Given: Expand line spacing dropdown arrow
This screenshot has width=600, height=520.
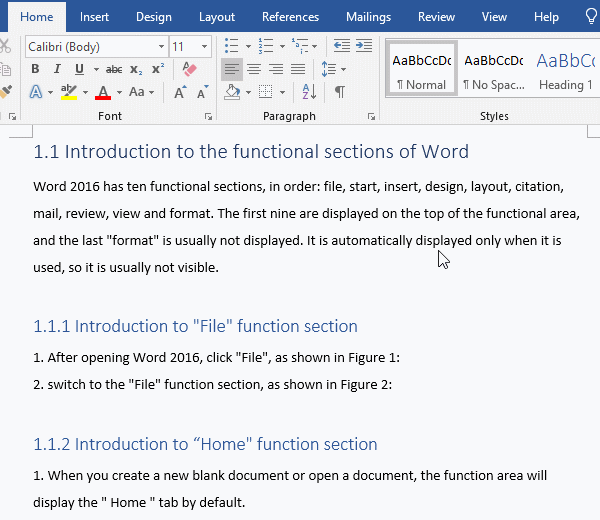Looking at the screenshot, I should pos(343,70).
